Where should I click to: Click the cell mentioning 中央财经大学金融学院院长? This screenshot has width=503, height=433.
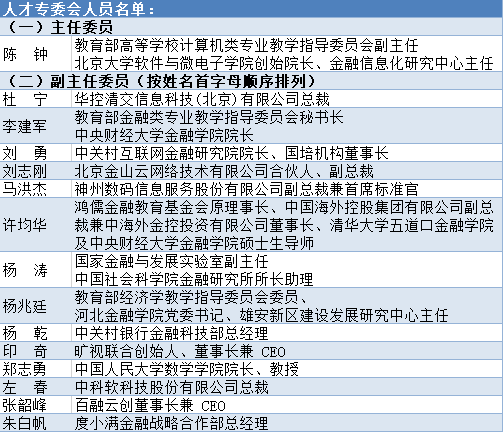(287, 126)
